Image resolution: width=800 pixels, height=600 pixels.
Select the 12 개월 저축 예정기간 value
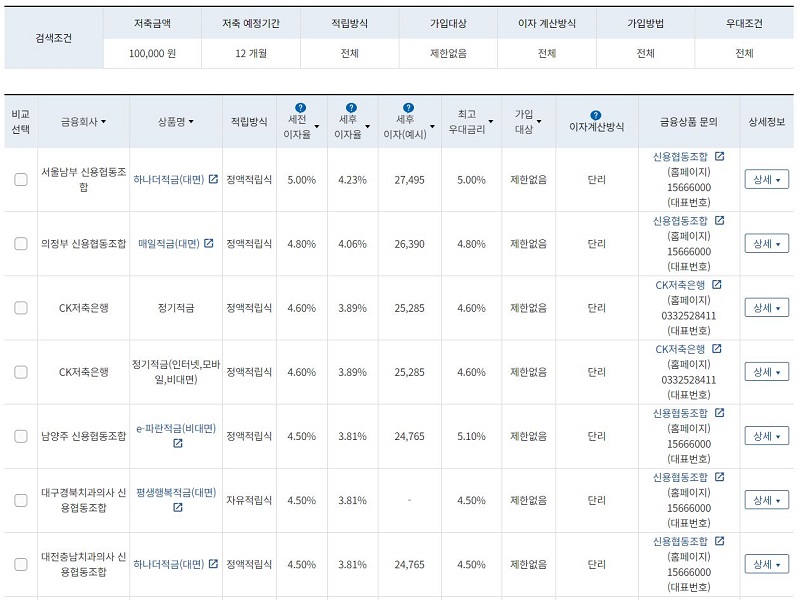tap(251, 53)
